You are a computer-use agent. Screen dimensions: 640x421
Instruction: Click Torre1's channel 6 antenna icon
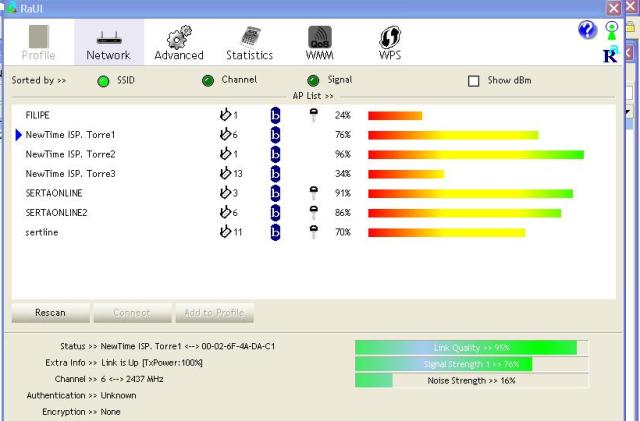click(x=225, y=134)
